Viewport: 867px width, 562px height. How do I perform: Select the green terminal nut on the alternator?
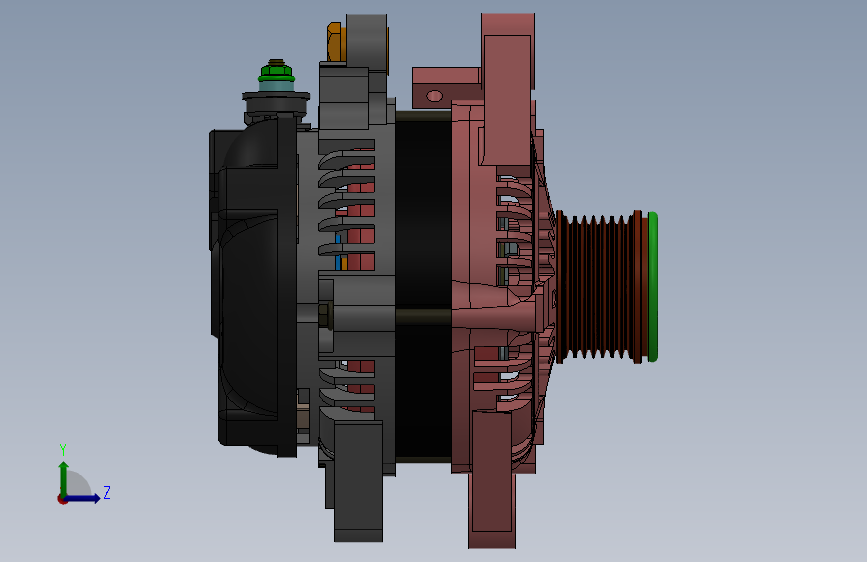276,71
